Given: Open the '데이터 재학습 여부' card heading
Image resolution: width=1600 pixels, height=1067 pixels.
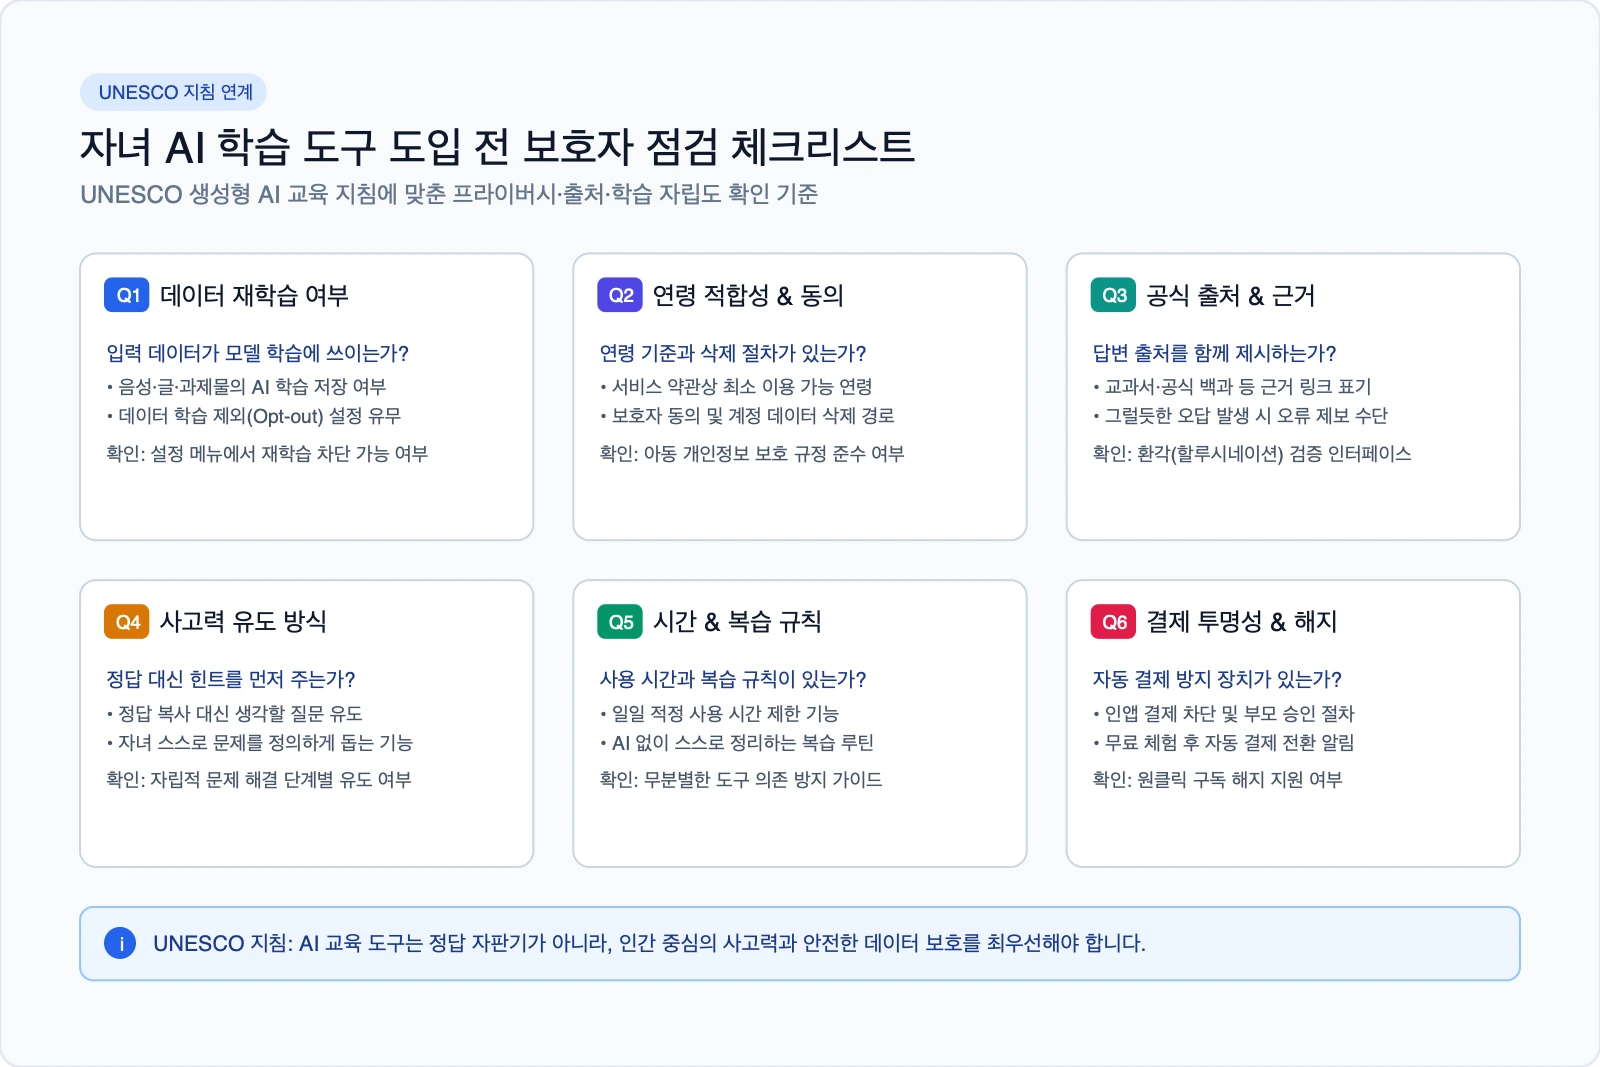Looking at the screenshot, I should click(x=254, y=296).
